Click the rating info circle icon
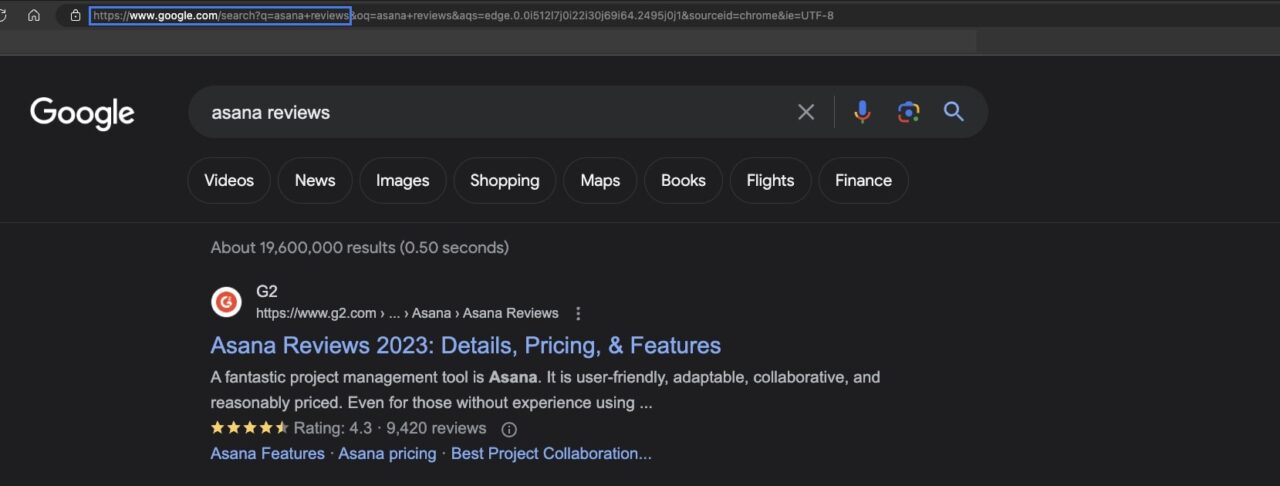 (x=509, y=429)
